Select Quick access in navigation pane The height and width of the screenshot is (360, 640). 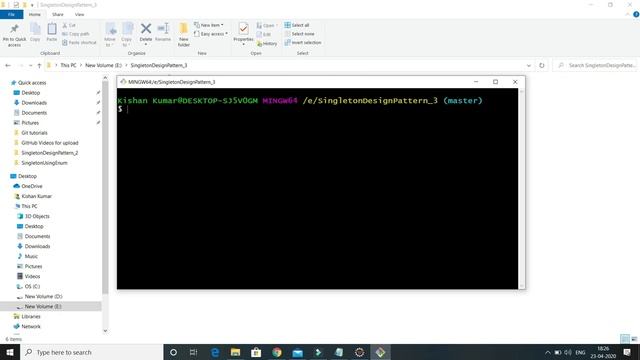32,82
